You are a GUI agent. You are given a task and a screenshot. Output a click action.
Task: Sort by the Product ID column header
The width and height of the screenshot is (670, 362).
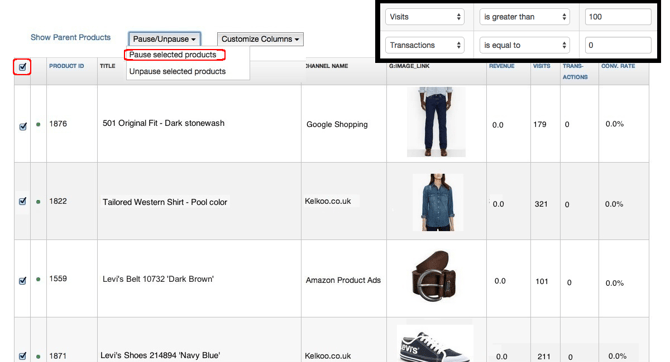66,66
